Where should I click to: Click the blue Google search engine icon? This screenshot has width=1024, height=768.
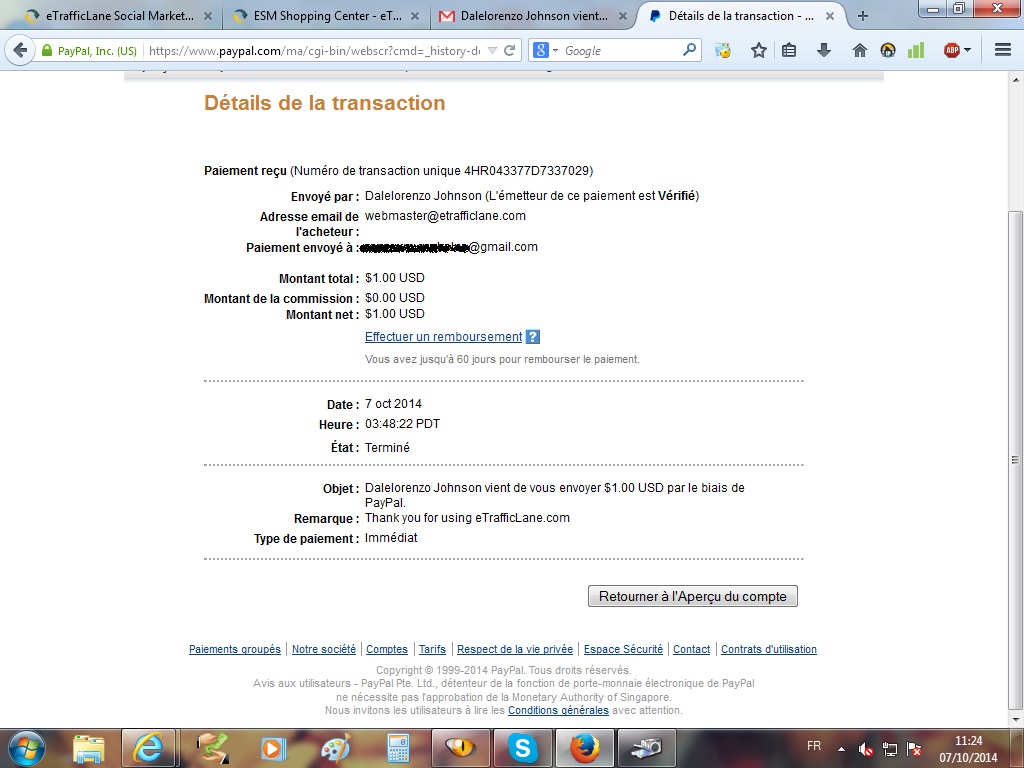[x=540, y=50]
